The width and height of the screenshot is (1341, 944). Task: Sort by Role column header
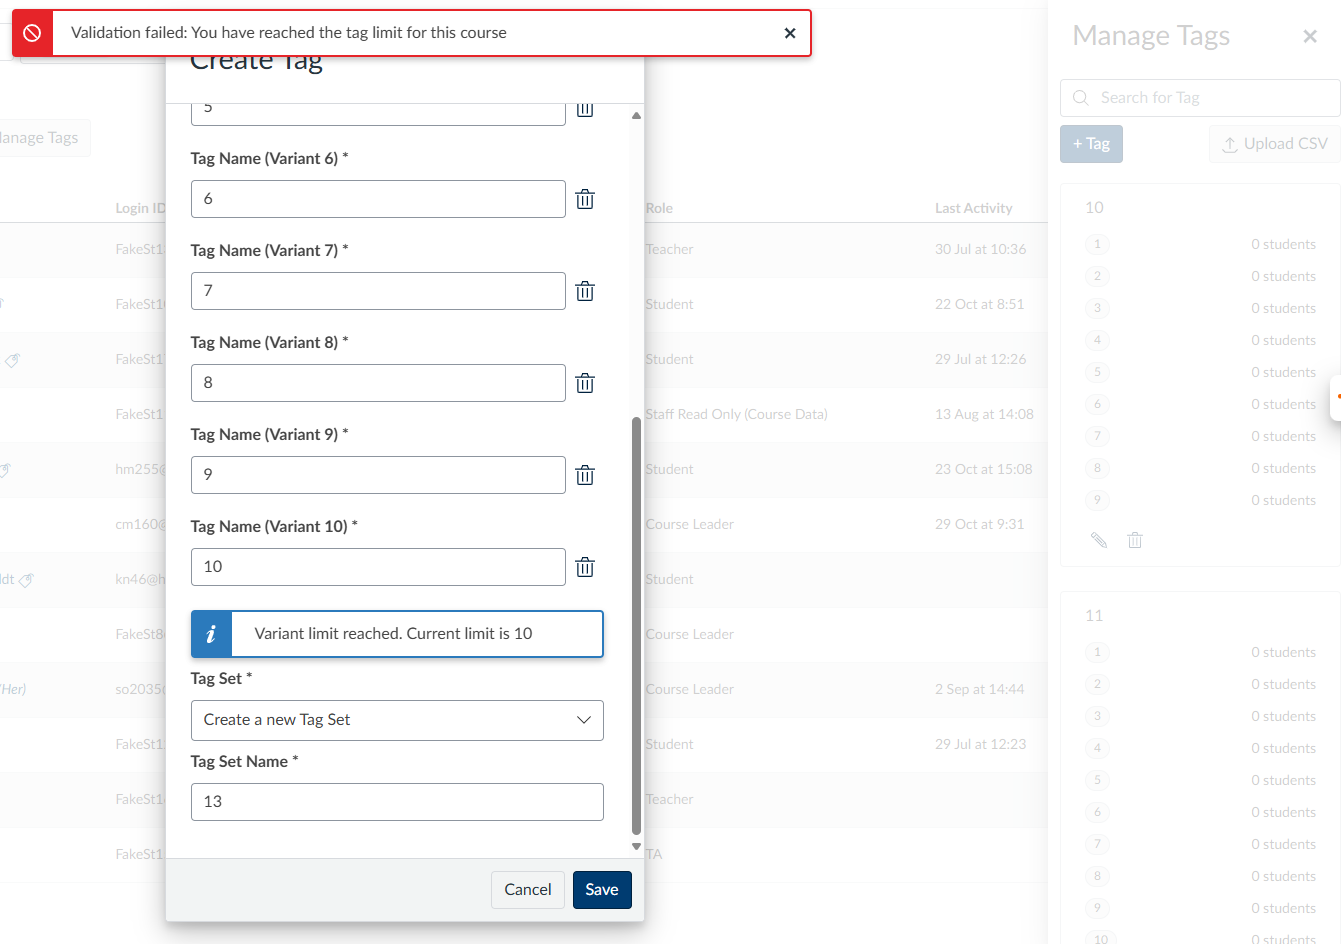pyautogui.click(x=659, y=208)
